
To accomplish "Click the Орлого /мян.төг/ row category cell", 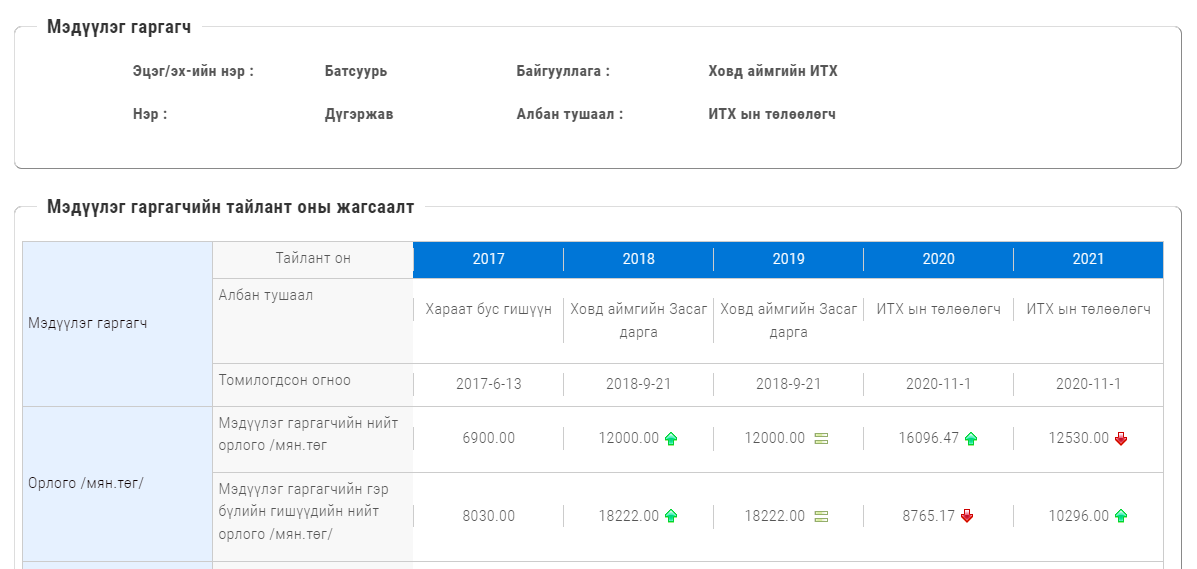I will 118,484.
